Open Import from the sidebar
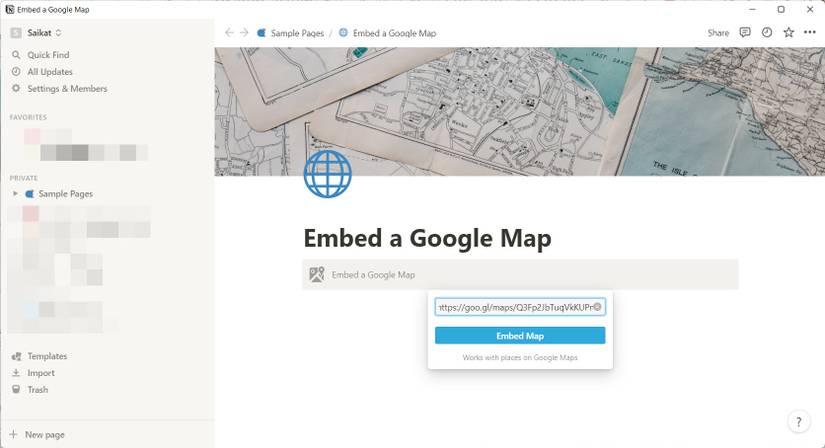825x448 pixels. pos(41,373)
